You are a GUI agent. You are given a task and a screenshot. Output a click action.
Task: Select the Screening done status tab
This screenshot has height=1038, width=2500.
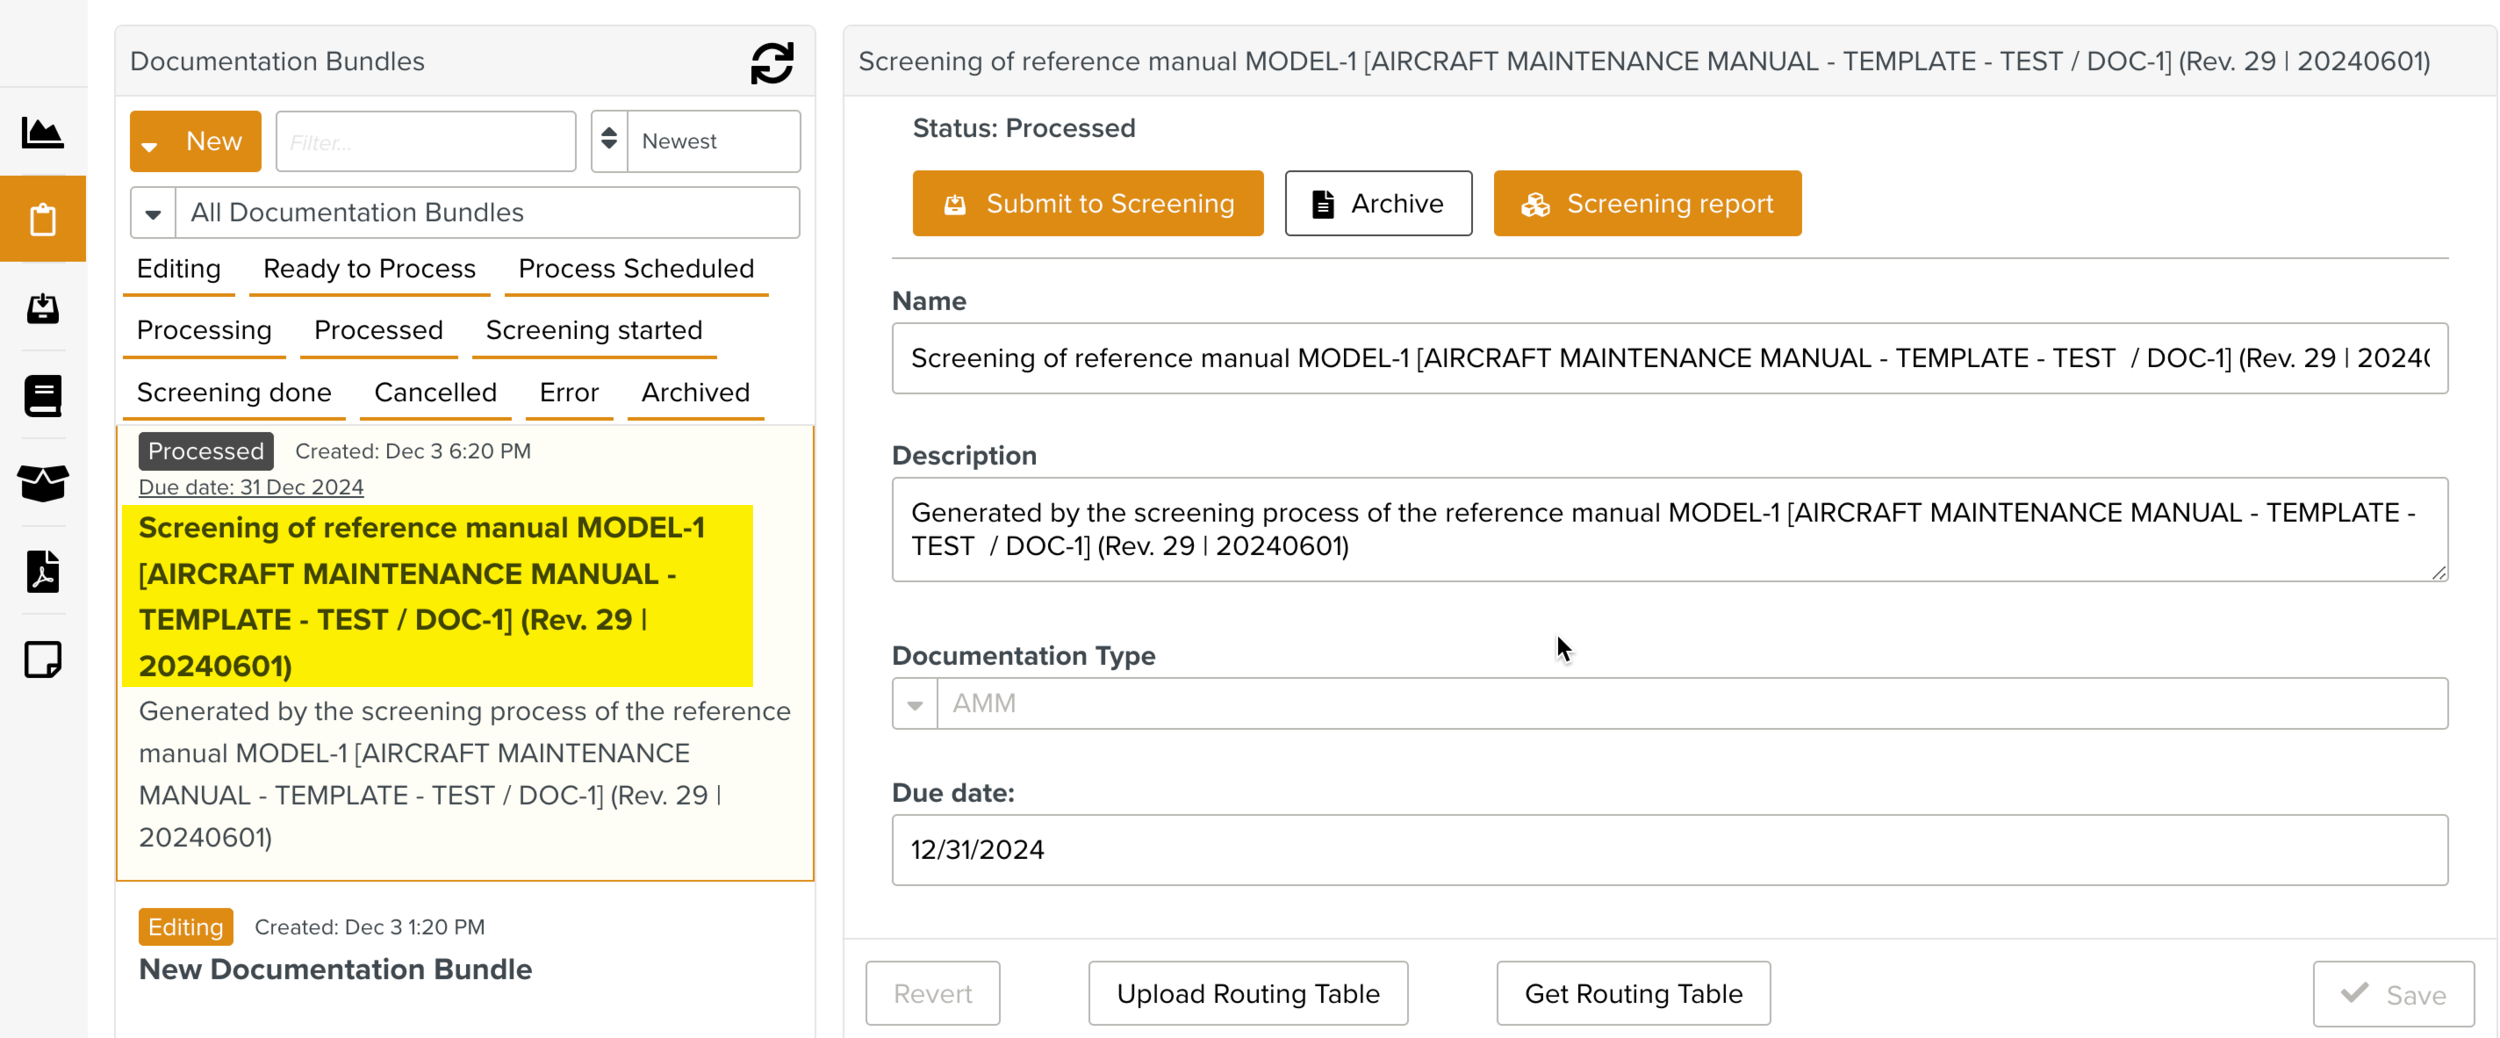coord(234,392)
